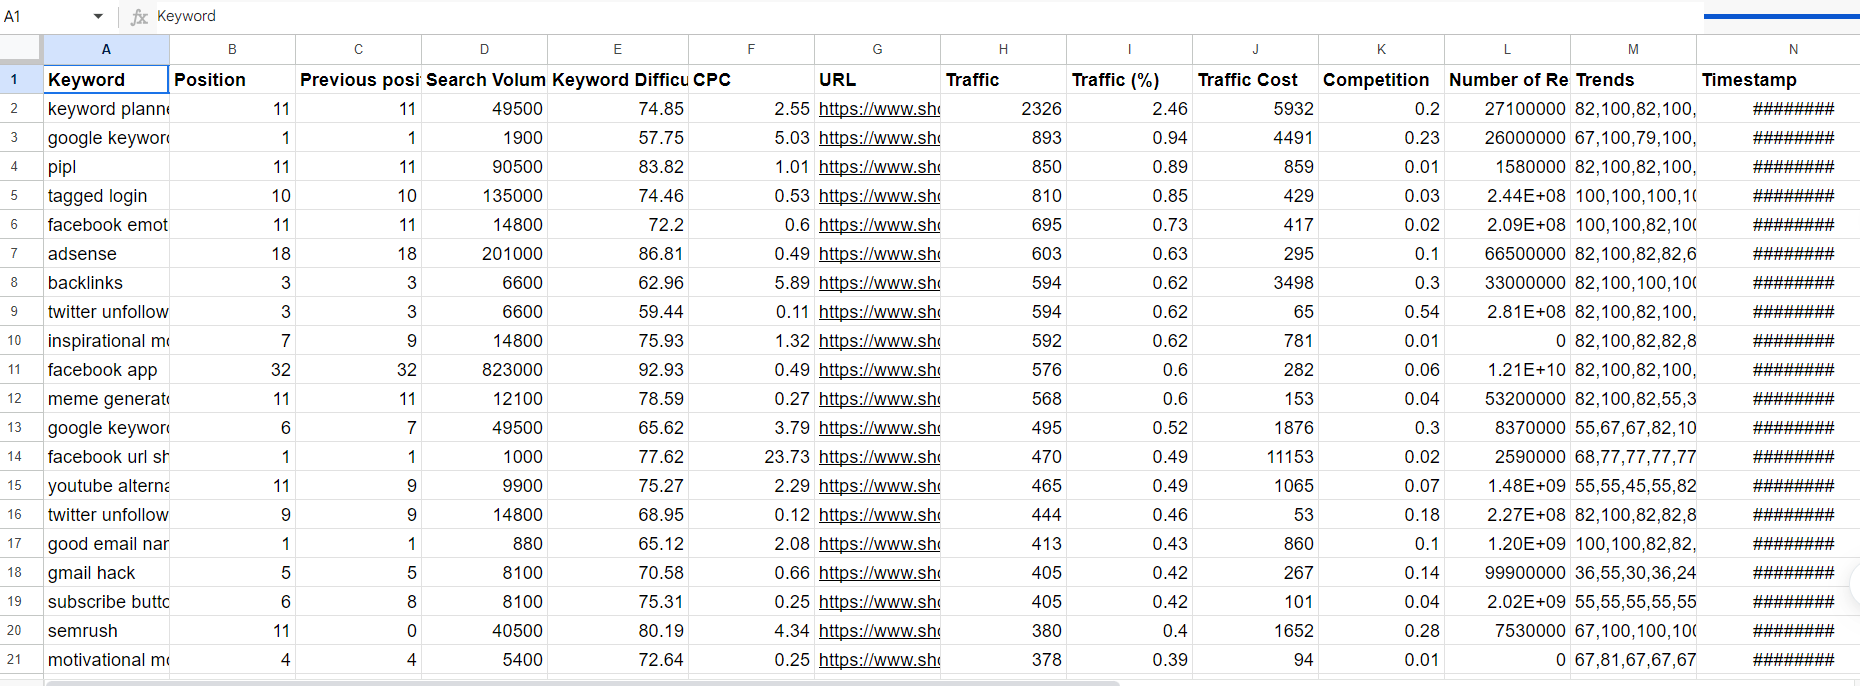Open the URL link in the adsense row
Image resolution: width=1860 pixels, height=686 pixels.
click(x=879, y=253)
